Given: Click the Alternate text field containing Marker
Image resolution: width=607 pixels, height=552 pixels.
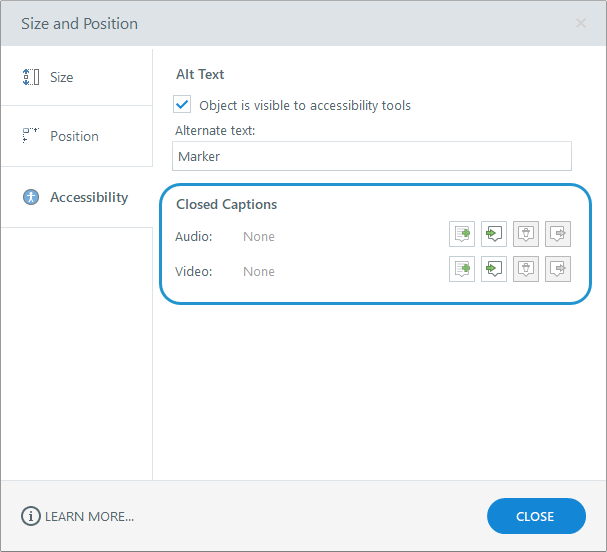Looking at the screenshot, I should 372,156.
